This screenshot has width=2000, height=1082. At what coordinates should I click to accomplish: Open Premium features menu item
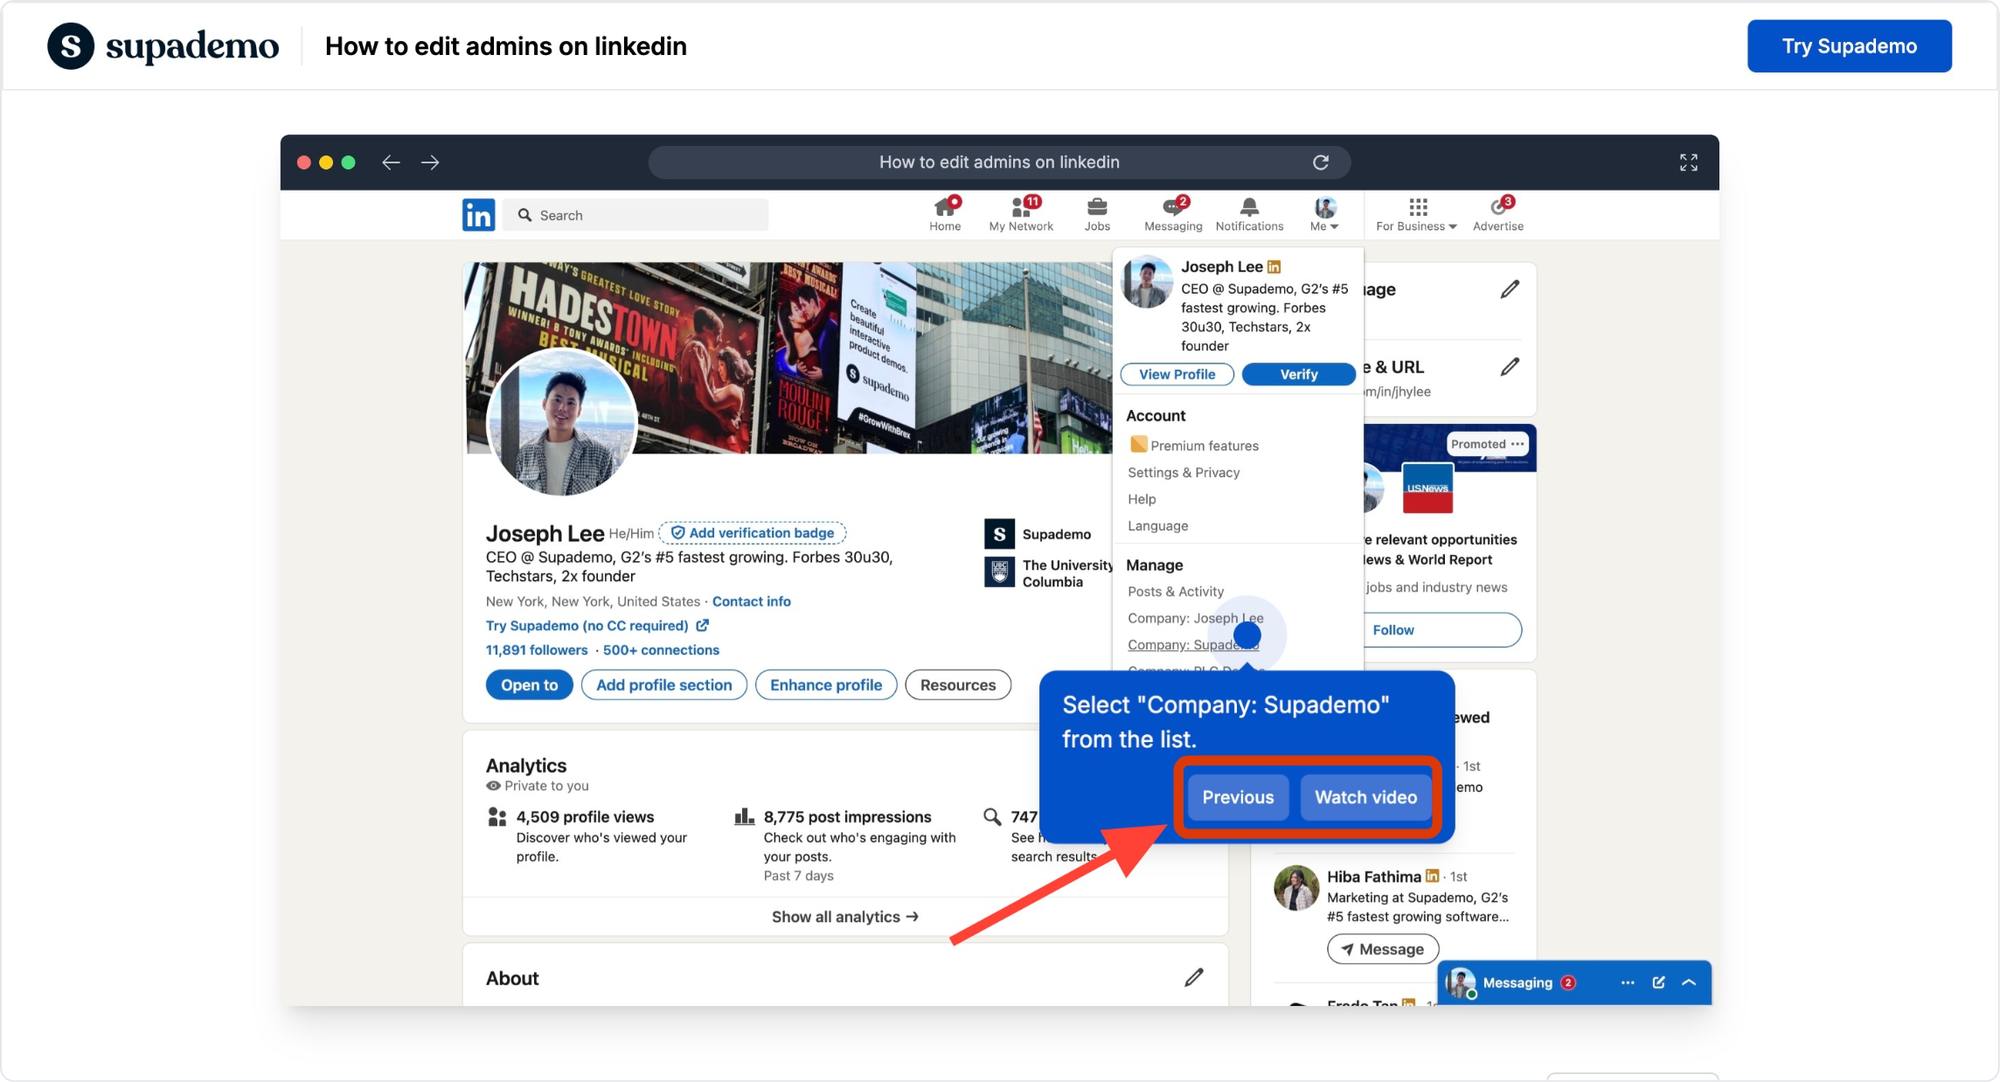[1194, 446]
